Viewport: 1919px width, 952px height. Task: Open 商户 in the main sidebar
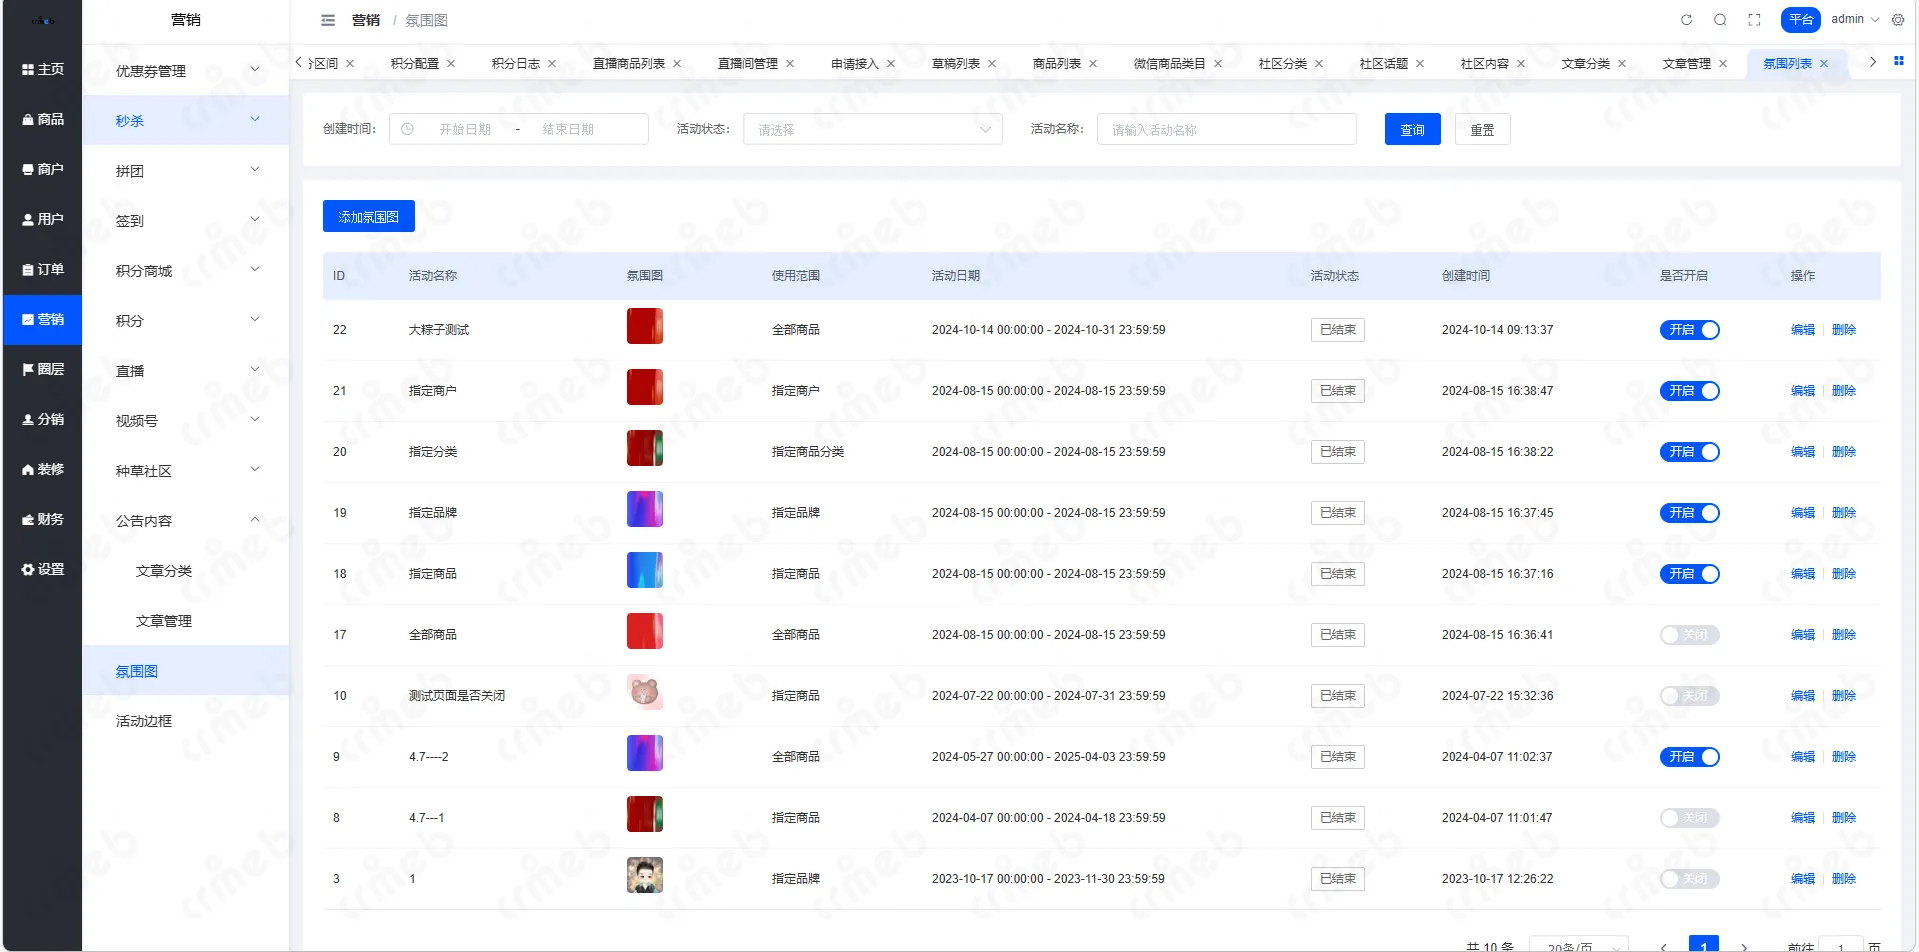point(43,169)
